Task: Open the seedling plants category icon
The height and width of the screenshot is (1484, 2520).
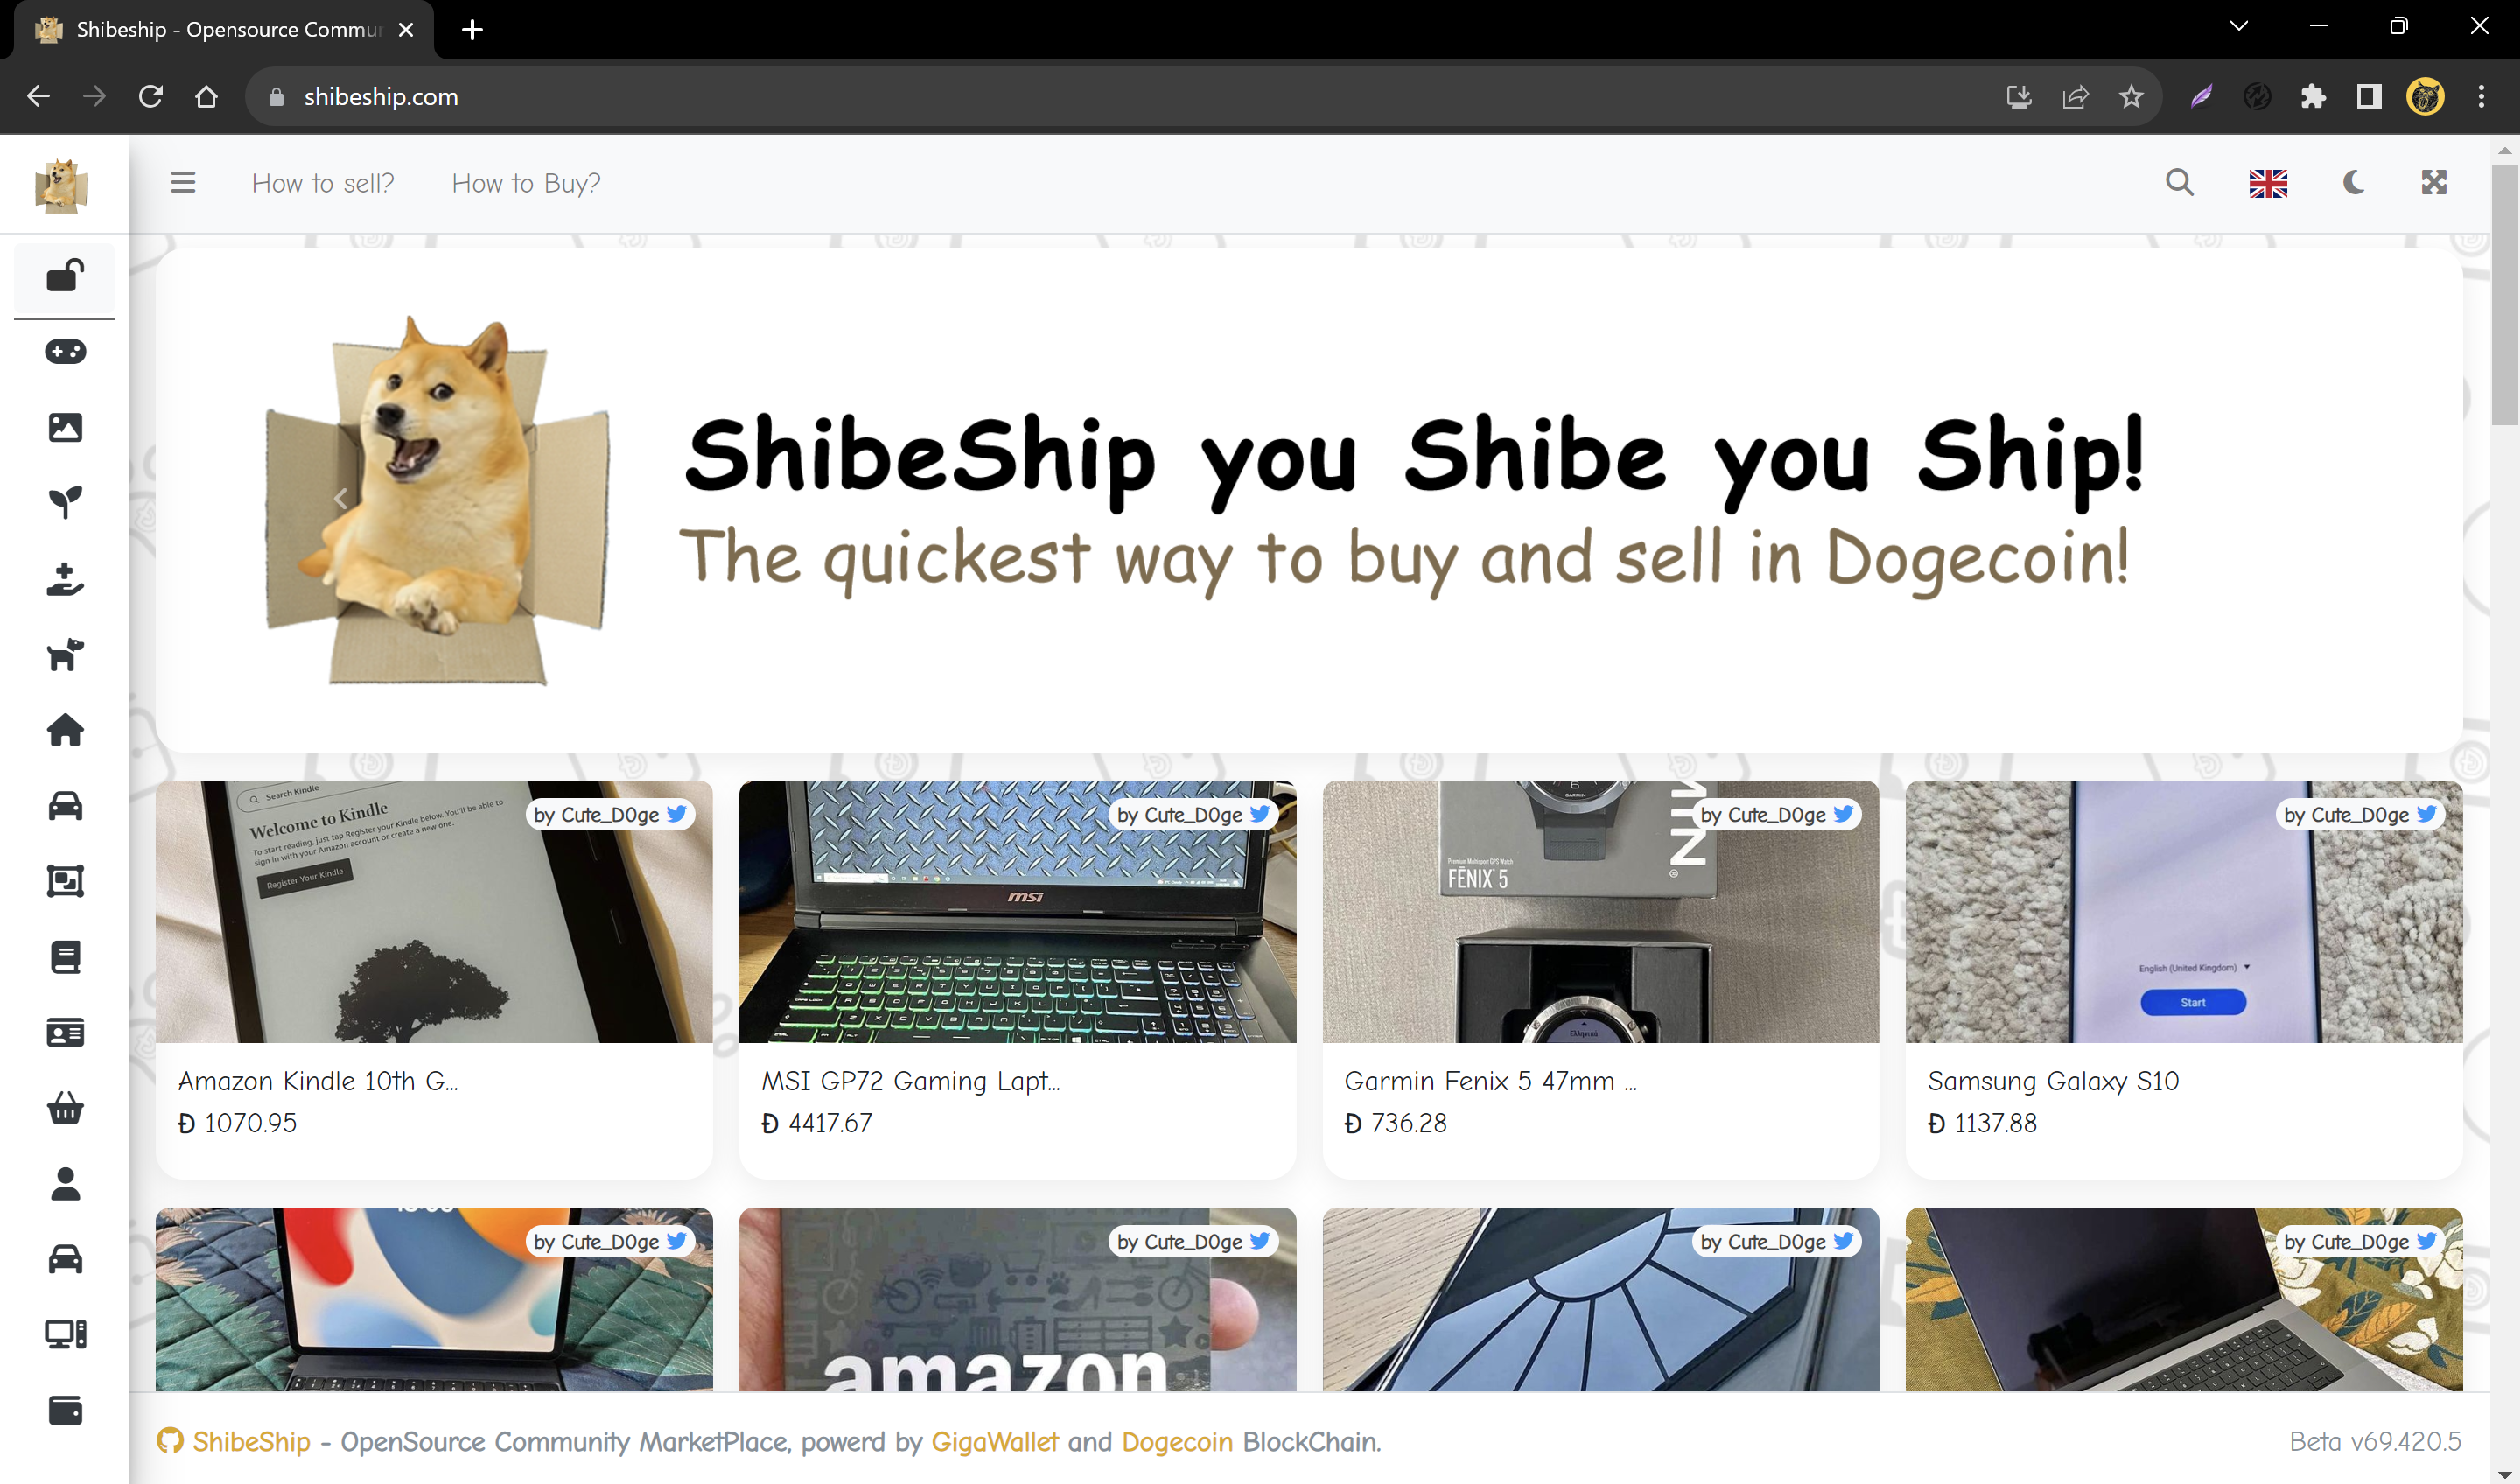Action: point(65,502)
